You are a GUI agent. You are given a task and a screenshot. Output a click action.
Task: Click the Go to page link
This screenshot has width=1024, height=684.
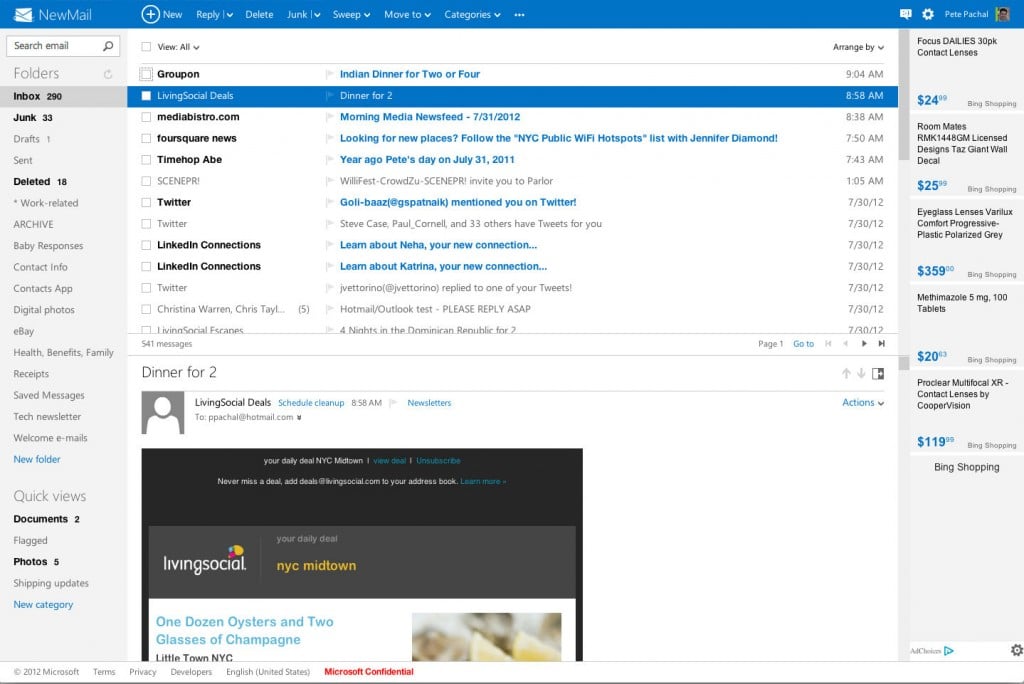[x=803, y=344]
